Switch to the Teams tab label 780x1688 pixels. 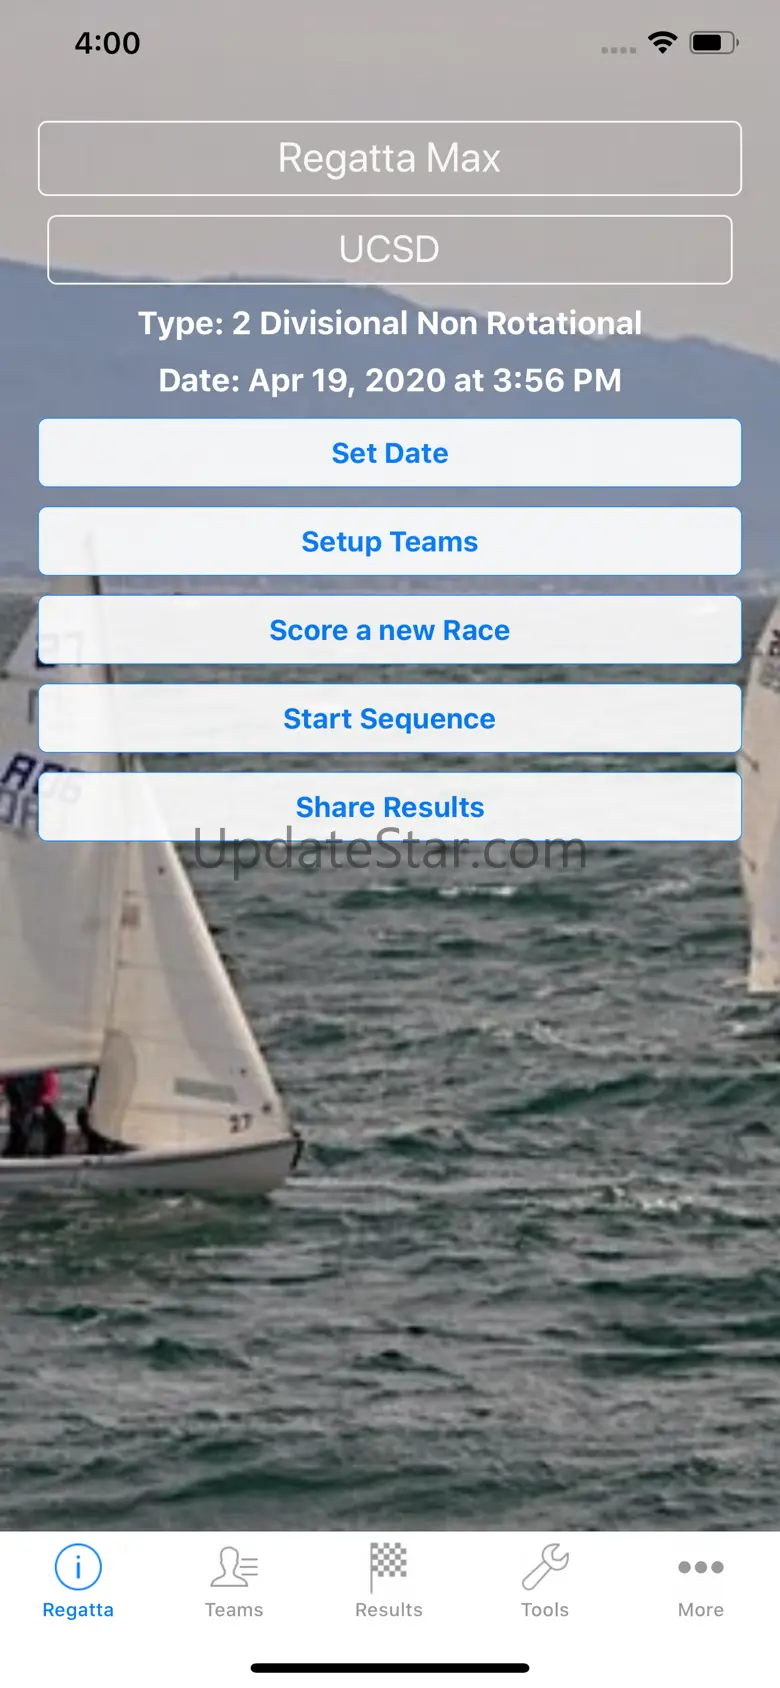tap(234, 1610)
